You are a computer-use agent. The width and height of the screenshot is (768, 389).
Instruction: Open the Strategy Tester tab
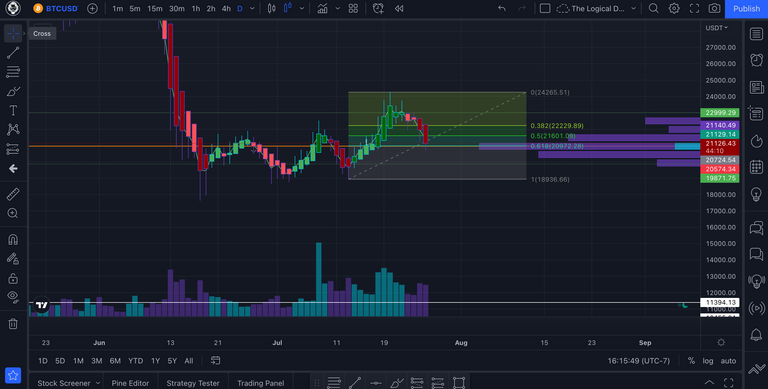click(x=193, y=383)
